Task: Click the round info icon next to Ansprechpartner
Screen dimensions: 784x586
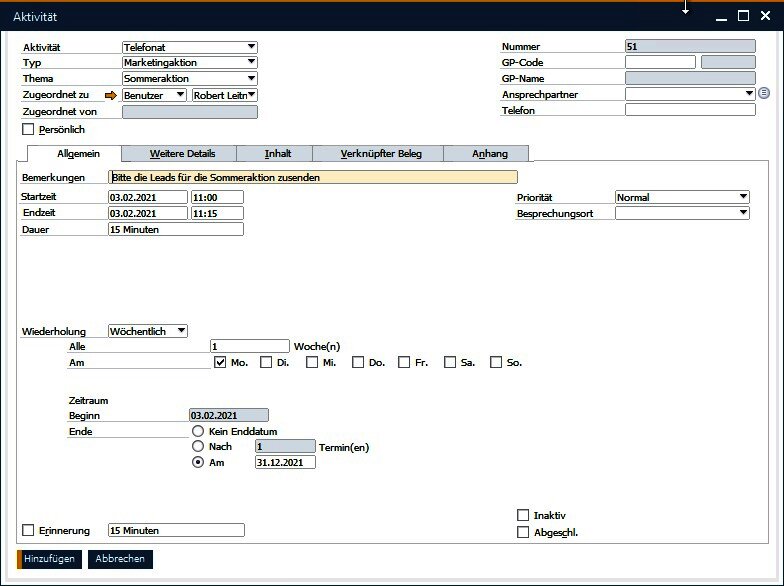Action: pyautogui.click(x=764, y=94)
